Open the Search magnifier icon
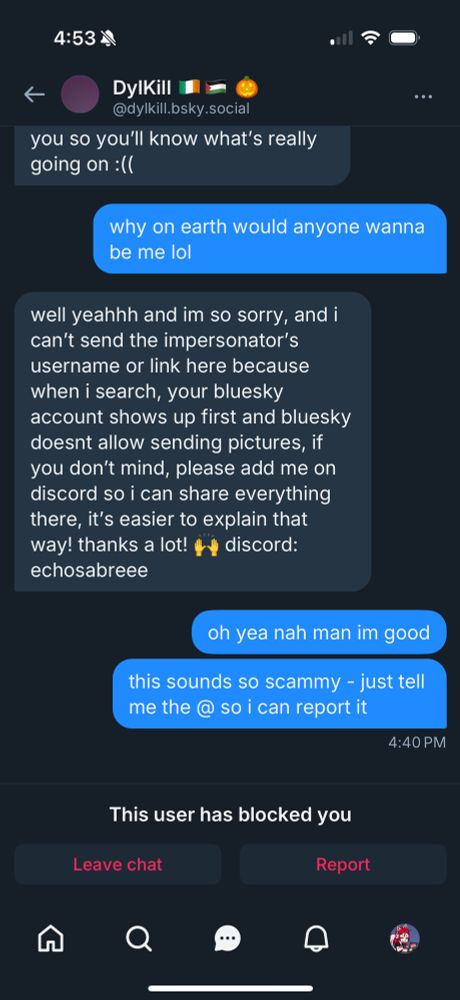The height and width of the screenshot is (1000, 460). click(138, 938)
